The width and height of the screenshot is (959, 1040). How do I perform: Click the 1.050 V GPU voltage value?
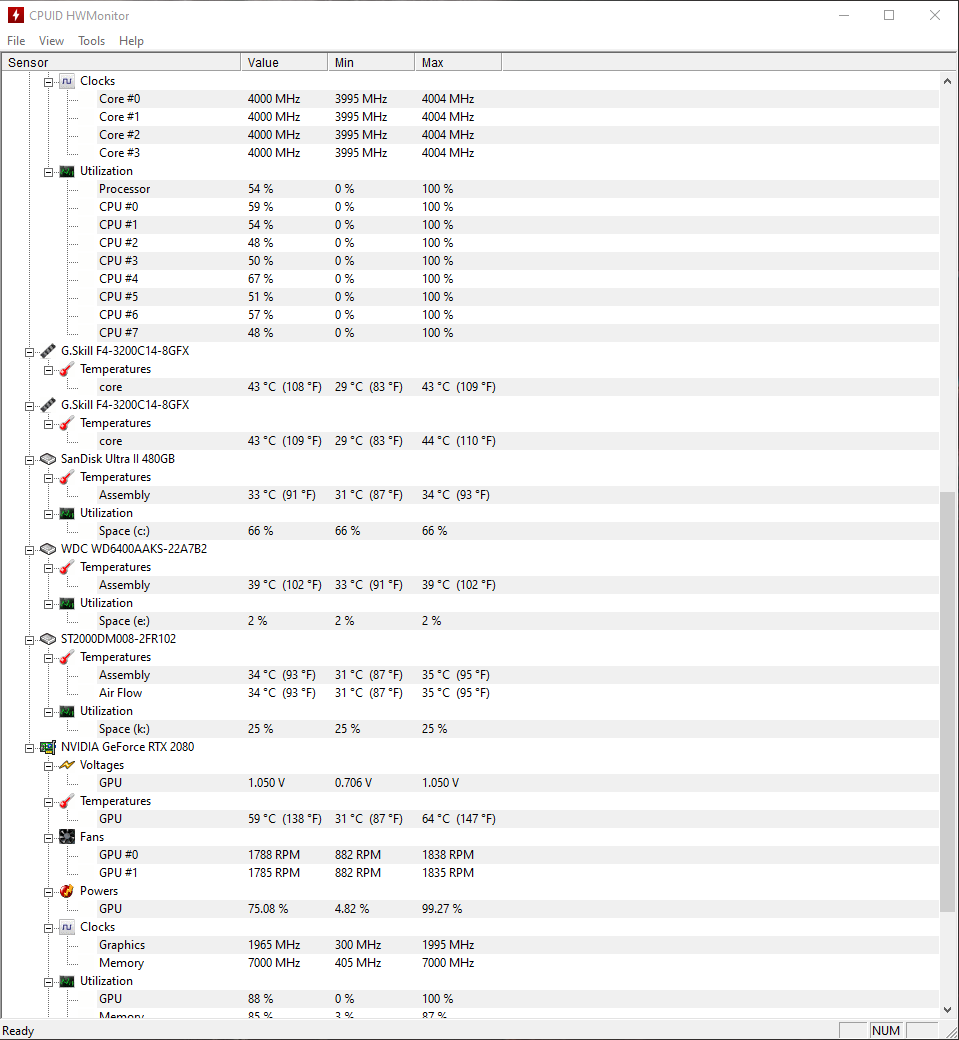(x=267, y=783)
